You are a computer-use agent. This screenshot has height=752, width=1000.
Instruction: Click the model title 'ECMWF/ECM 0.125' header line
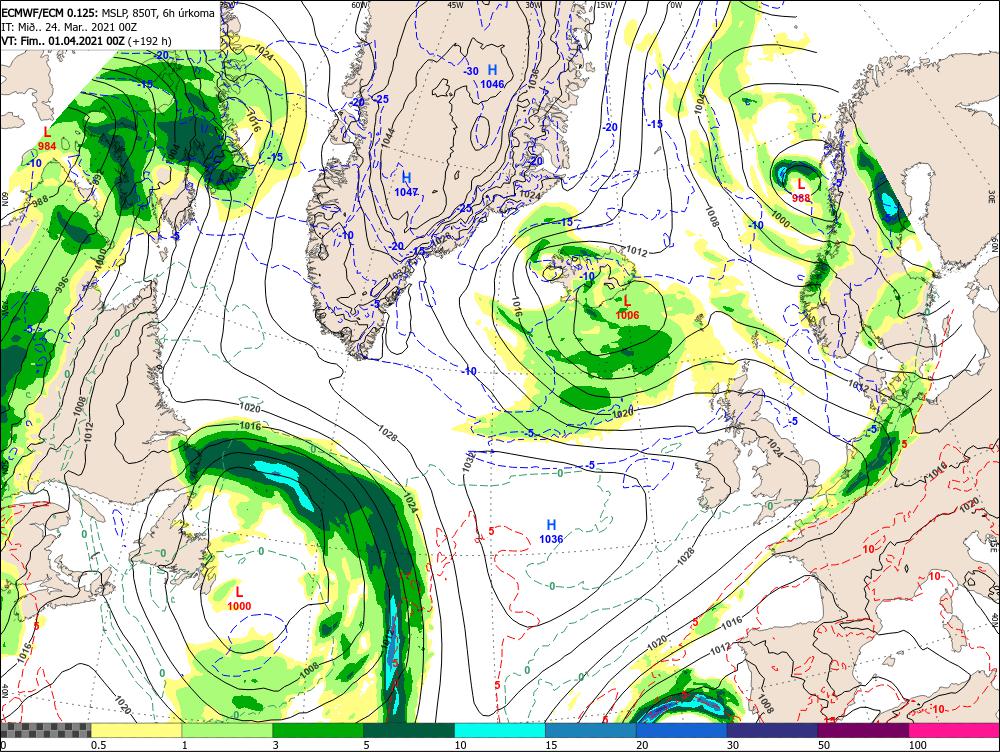click(x=108, y=13)
